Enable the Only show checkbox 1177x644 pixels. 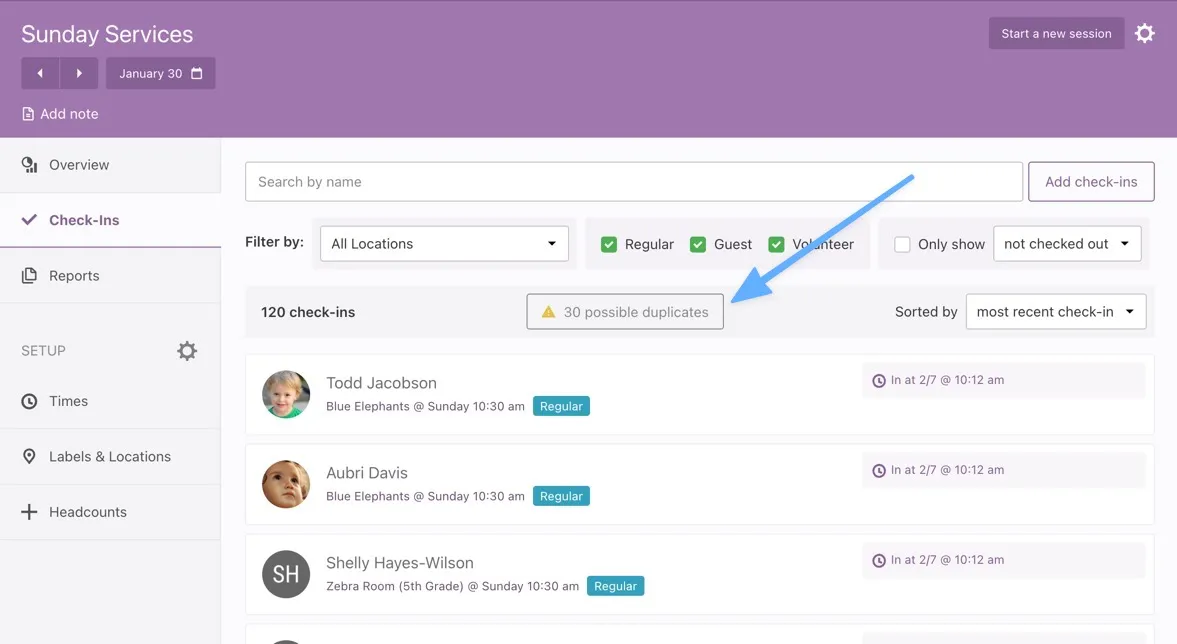point(902,244)
